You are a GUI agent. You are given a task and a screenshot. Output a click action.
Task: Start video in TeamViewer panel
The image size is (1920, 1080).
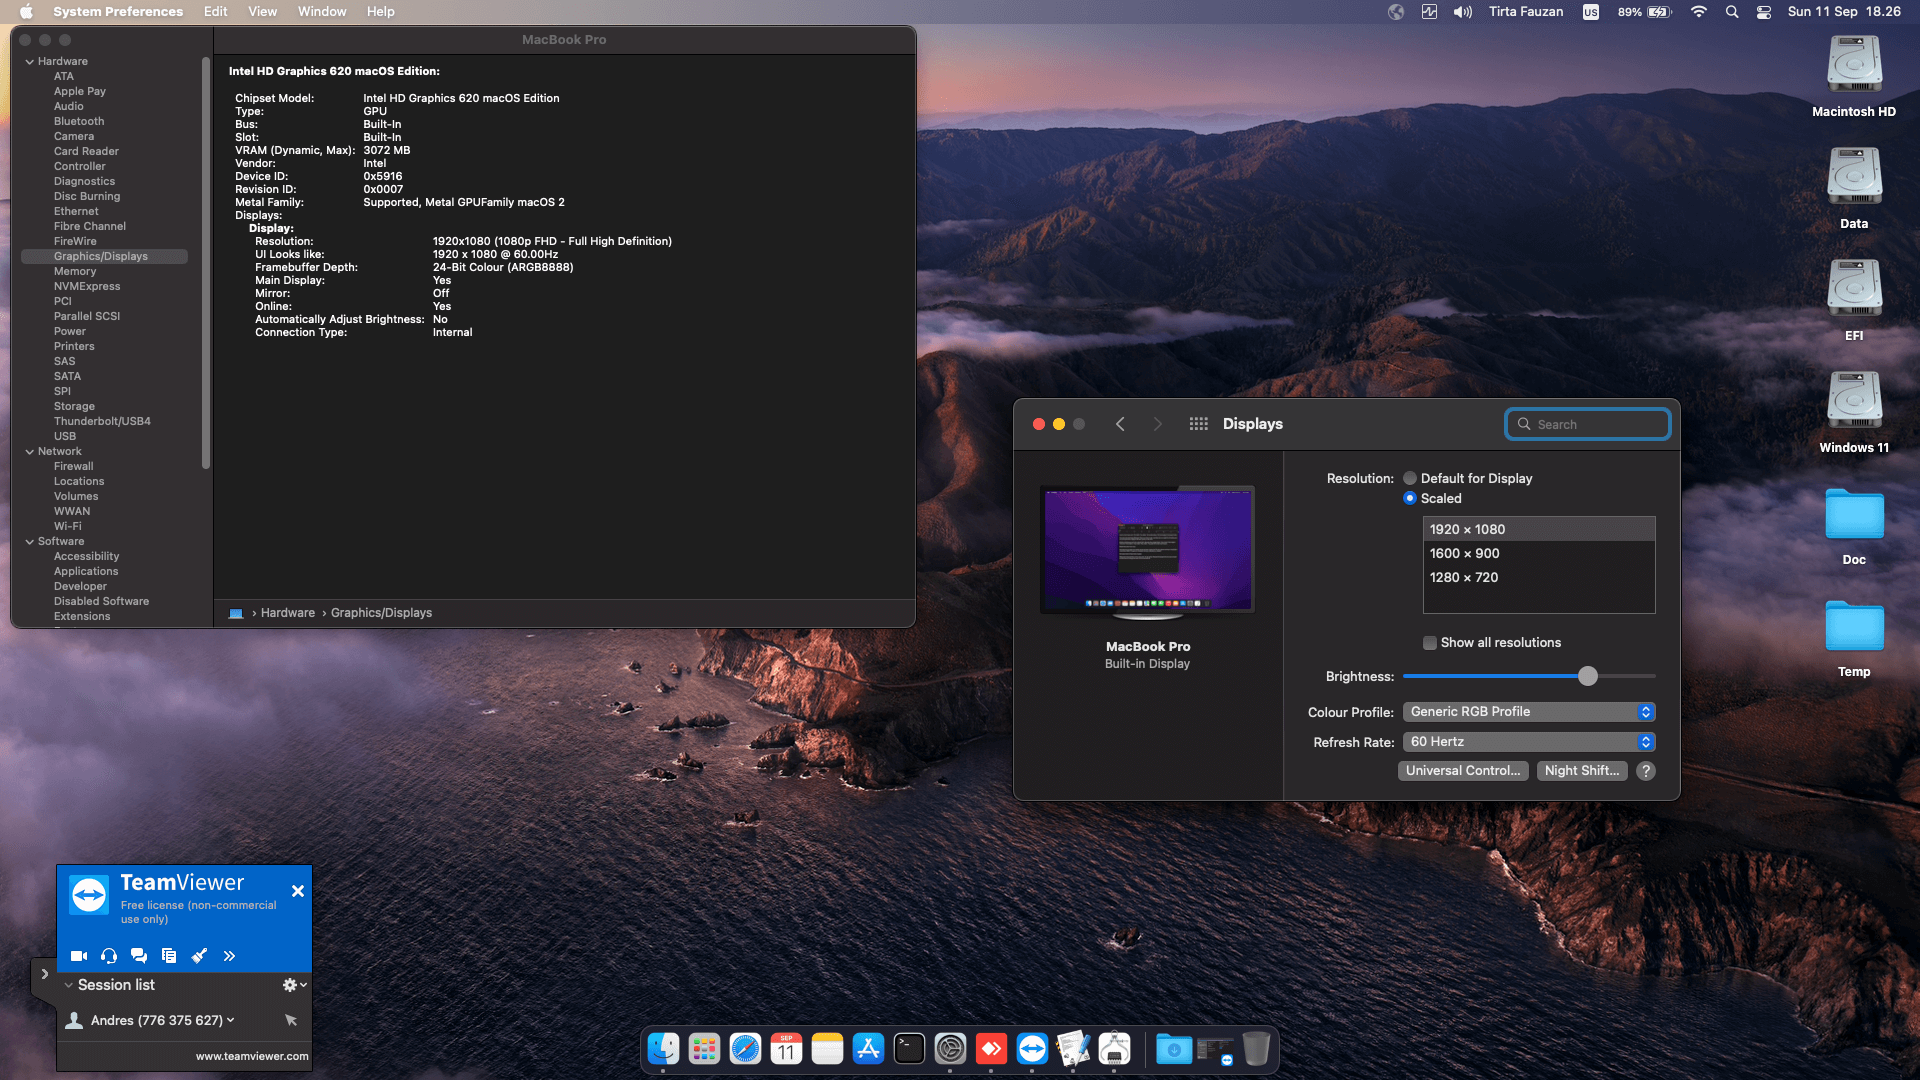tap(79, 956)
